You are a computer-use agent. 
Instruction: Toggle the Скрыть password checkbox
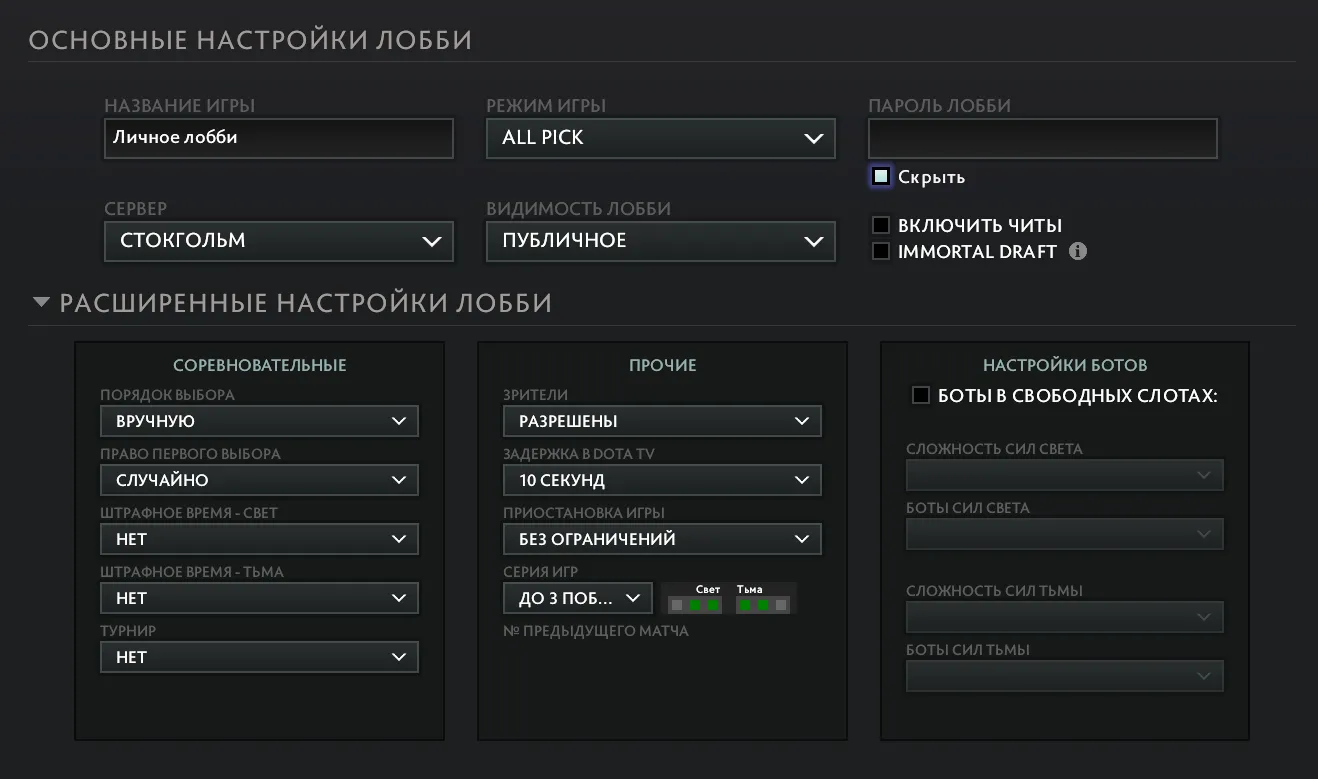[x=880, y=177]
